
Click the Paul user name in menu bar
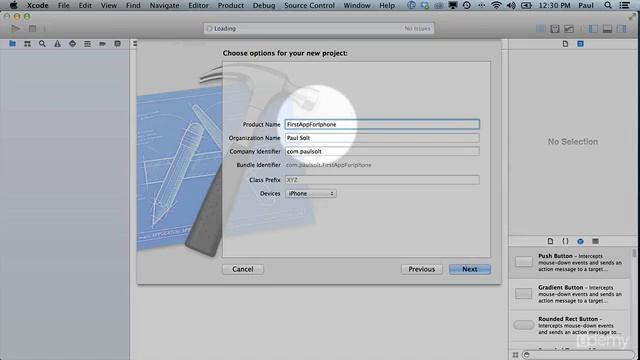(586, 5)
